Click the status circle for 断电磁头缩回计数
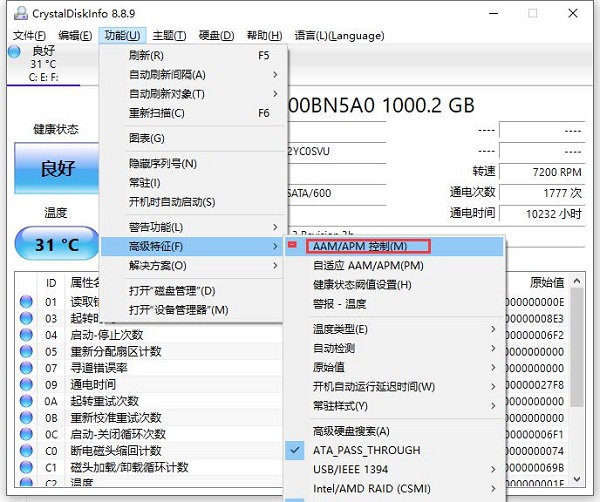 point(25,450)
